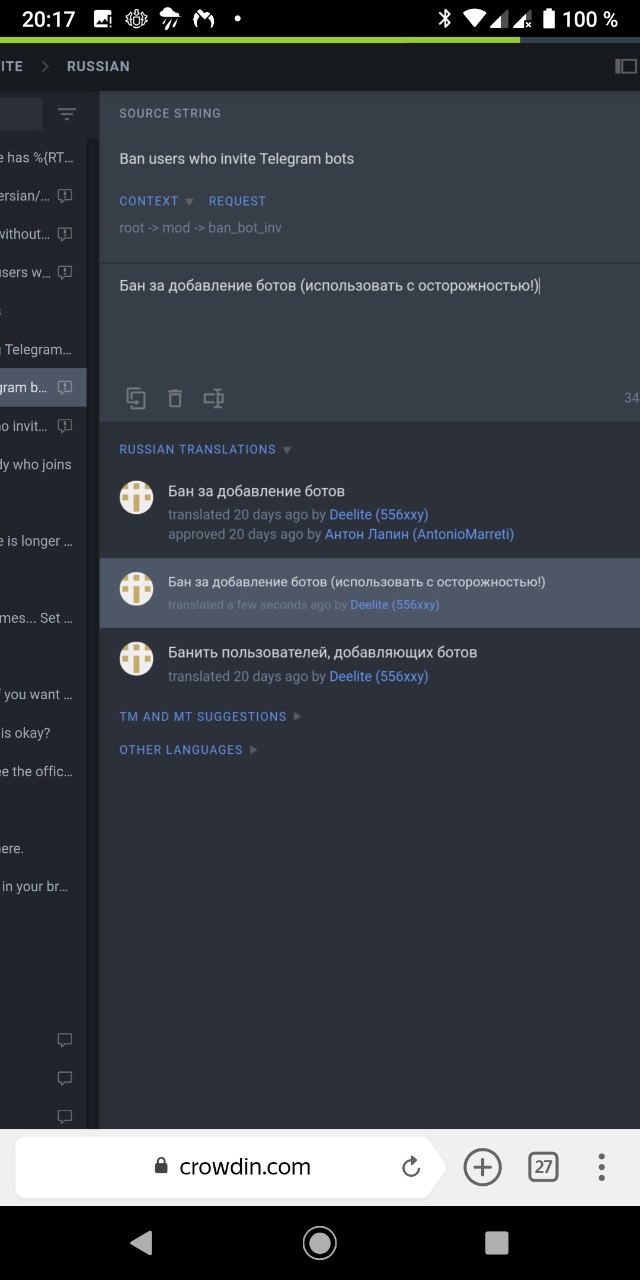Toggle the sidebar panel layout icon
The image size is (640, 1280).
(x=626, y=66)
